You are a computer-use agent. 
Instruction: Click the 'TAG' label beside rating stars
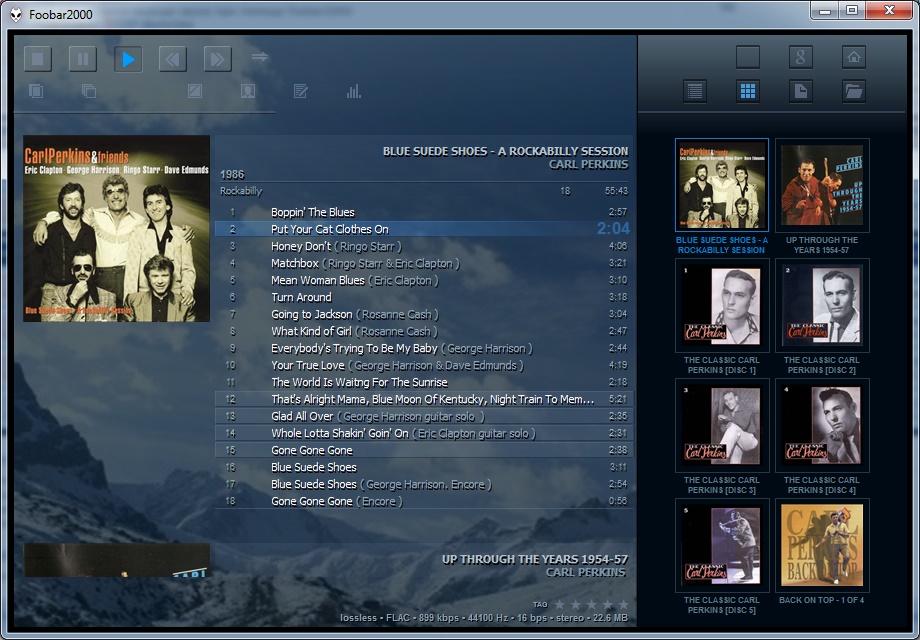click(x=540, y=604)
